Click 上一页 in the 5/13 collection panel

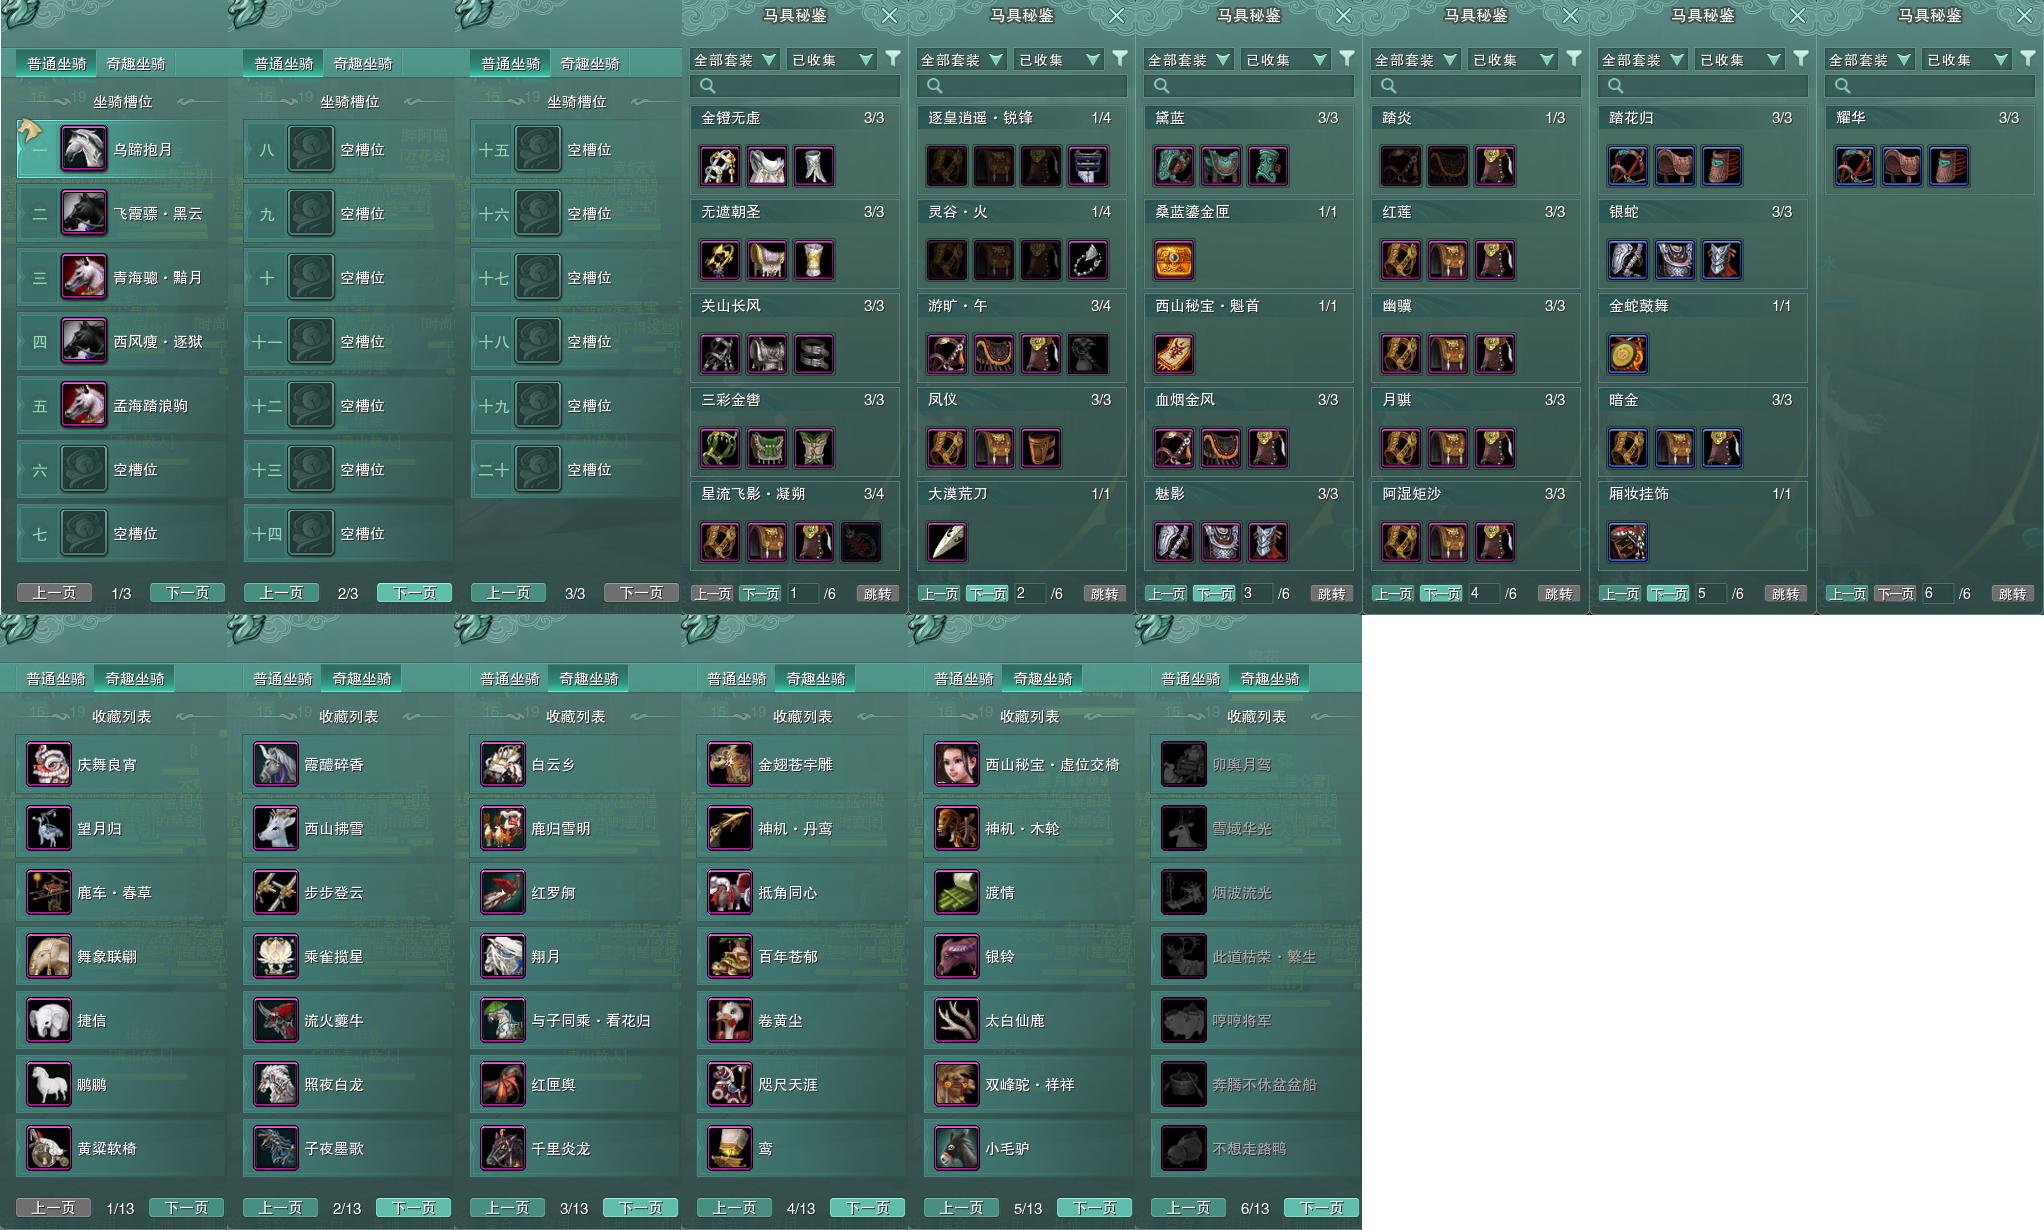[x=961, y=1208]
